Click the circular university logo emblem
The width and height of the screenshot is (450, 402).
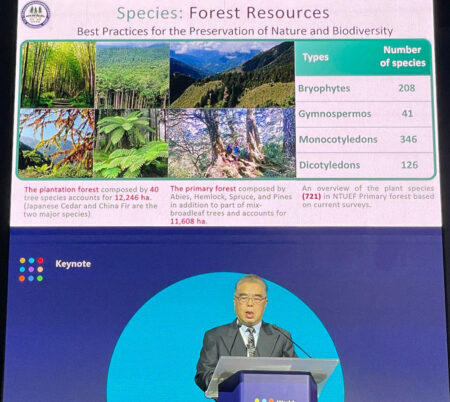pyautogui.click(x=35, y=14)
